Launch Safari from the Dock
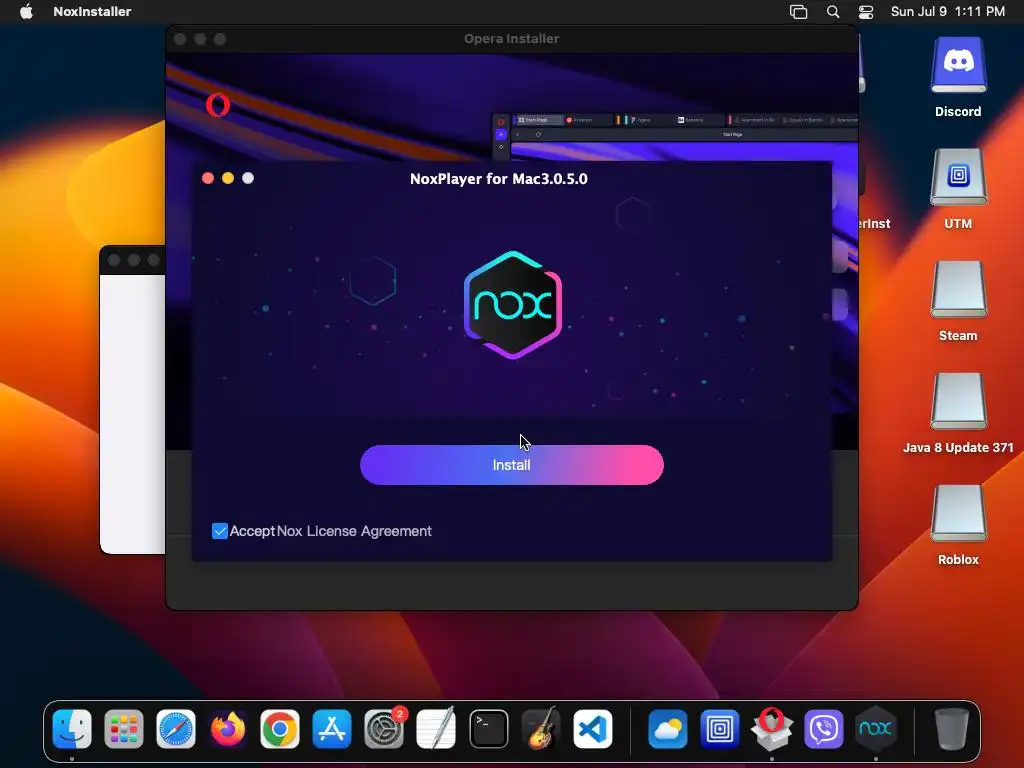The image size is (1024, 768). click(176, 729)
